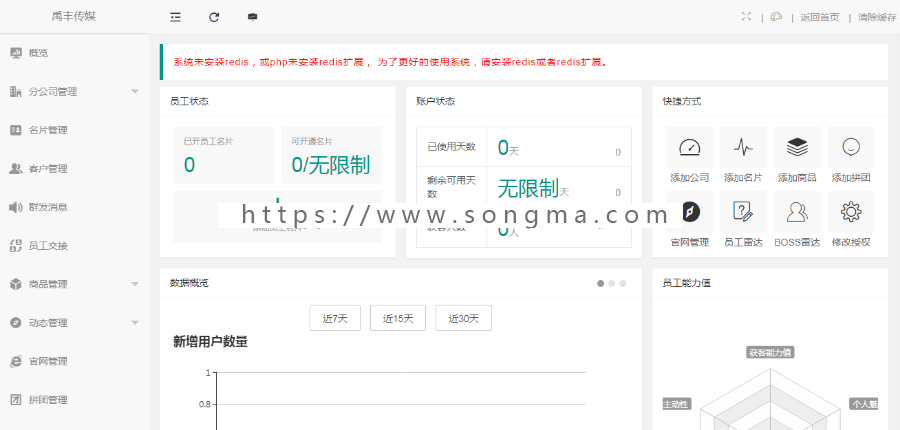
Task: Expand the 动态管理 dropdown arrow
Action: coord(135,323)
